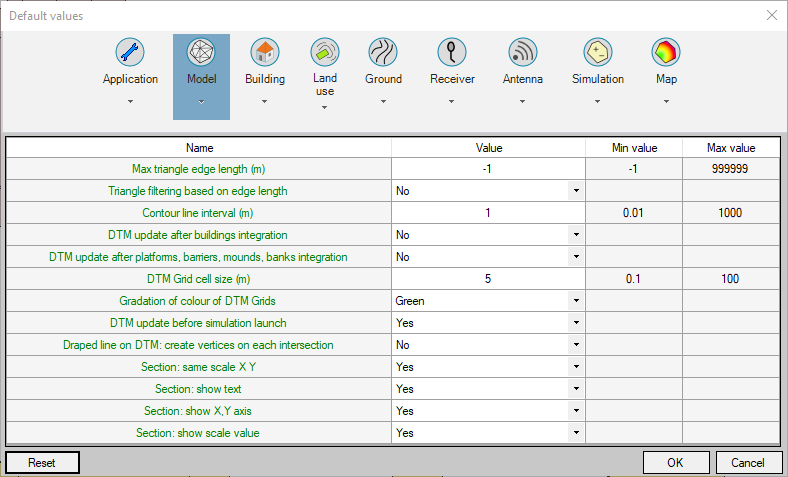Expand the arrow under Application
This screenshot has height=477, width=788.
pos(130,102)
